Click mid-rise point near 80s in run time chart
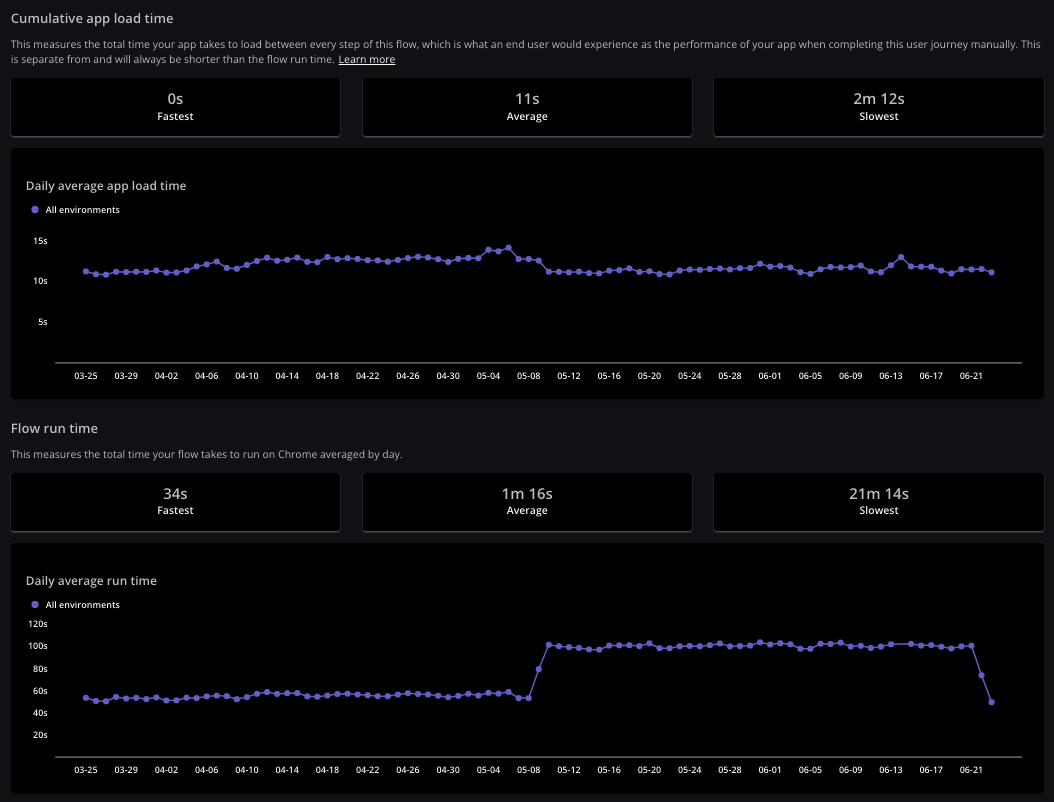 539,669
